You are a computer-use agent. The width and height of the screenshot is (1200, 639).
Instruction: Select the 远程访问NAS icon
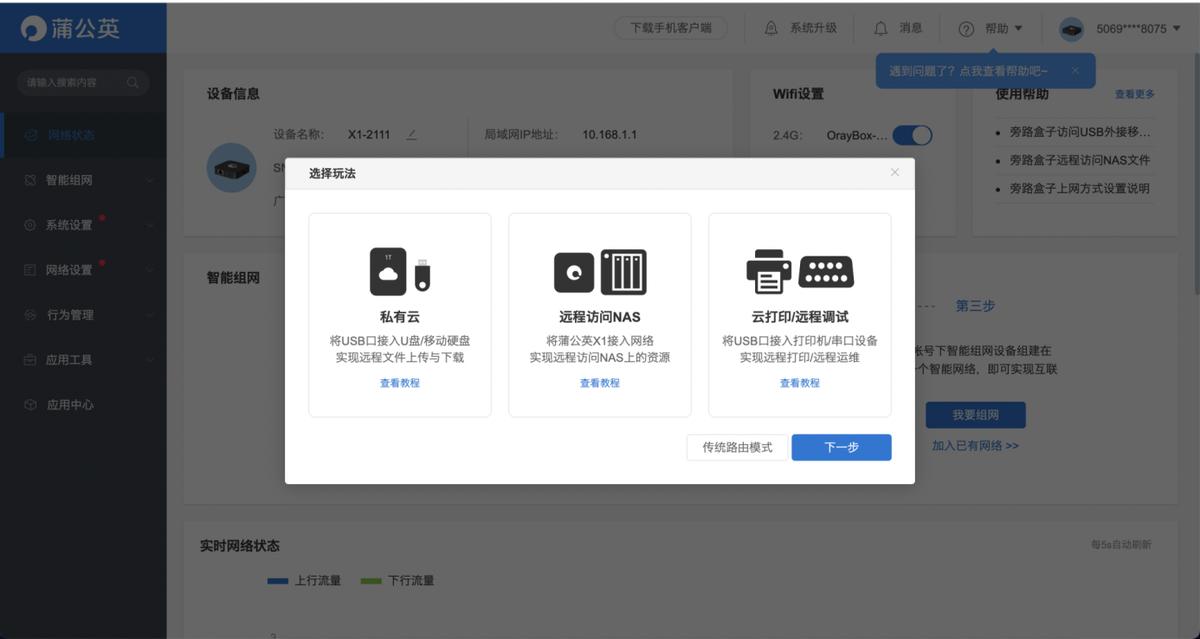click(599, 270)
